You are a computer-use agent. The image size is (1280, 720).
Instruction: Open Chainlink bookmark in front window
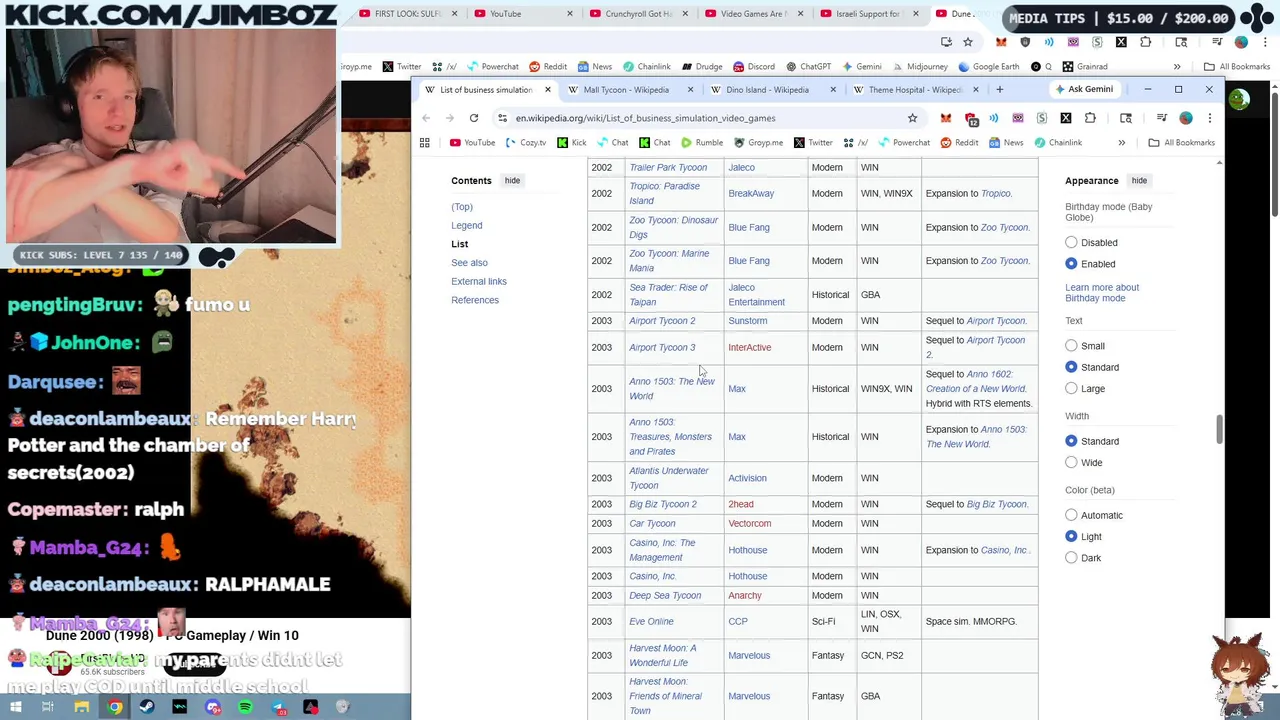pyautogui.click(x=1057, y=143)
